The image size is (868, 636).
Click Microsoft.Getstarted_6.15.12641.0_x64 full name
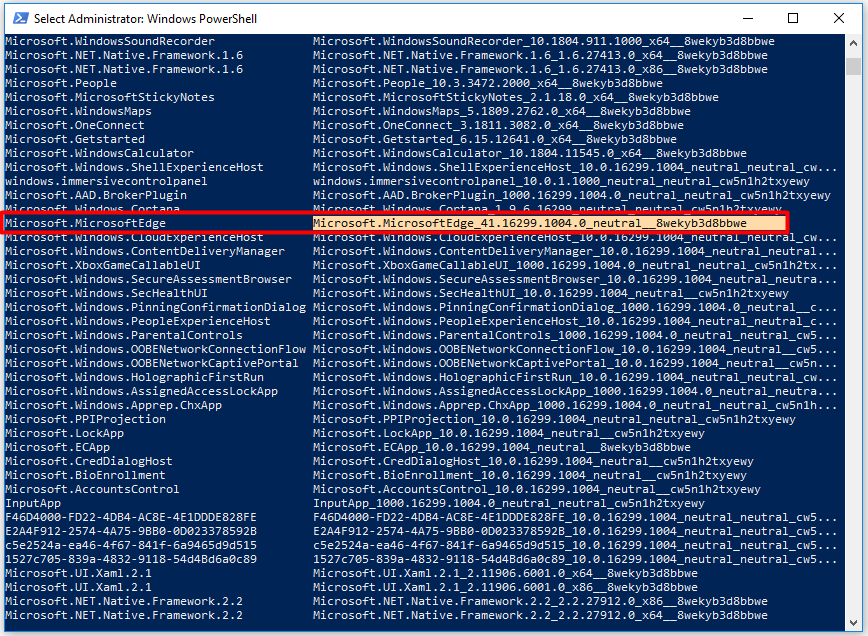(495, 139)
